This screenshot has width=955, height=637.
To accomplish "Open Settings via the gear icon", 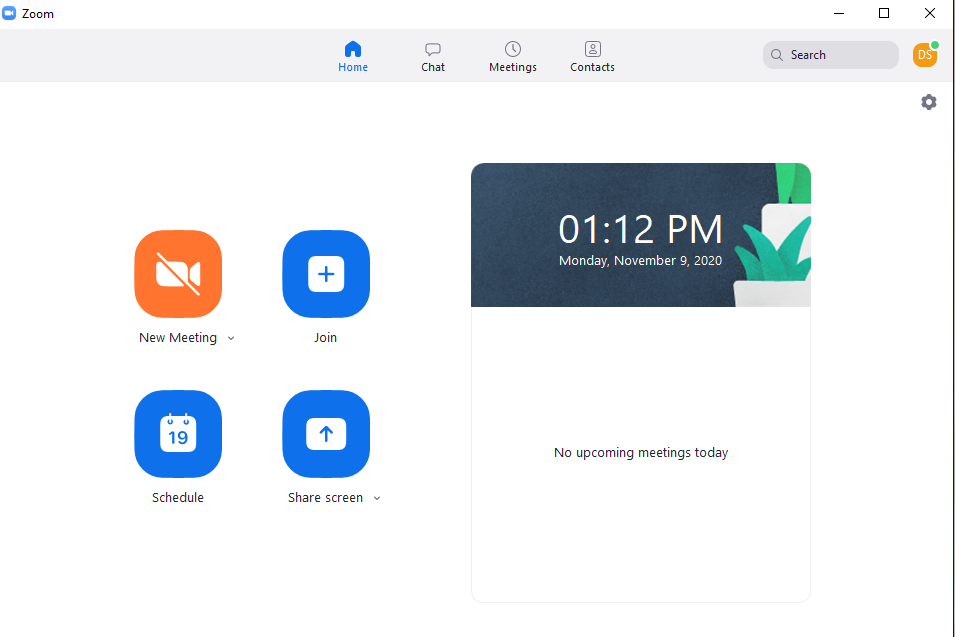I will point(929,102).
